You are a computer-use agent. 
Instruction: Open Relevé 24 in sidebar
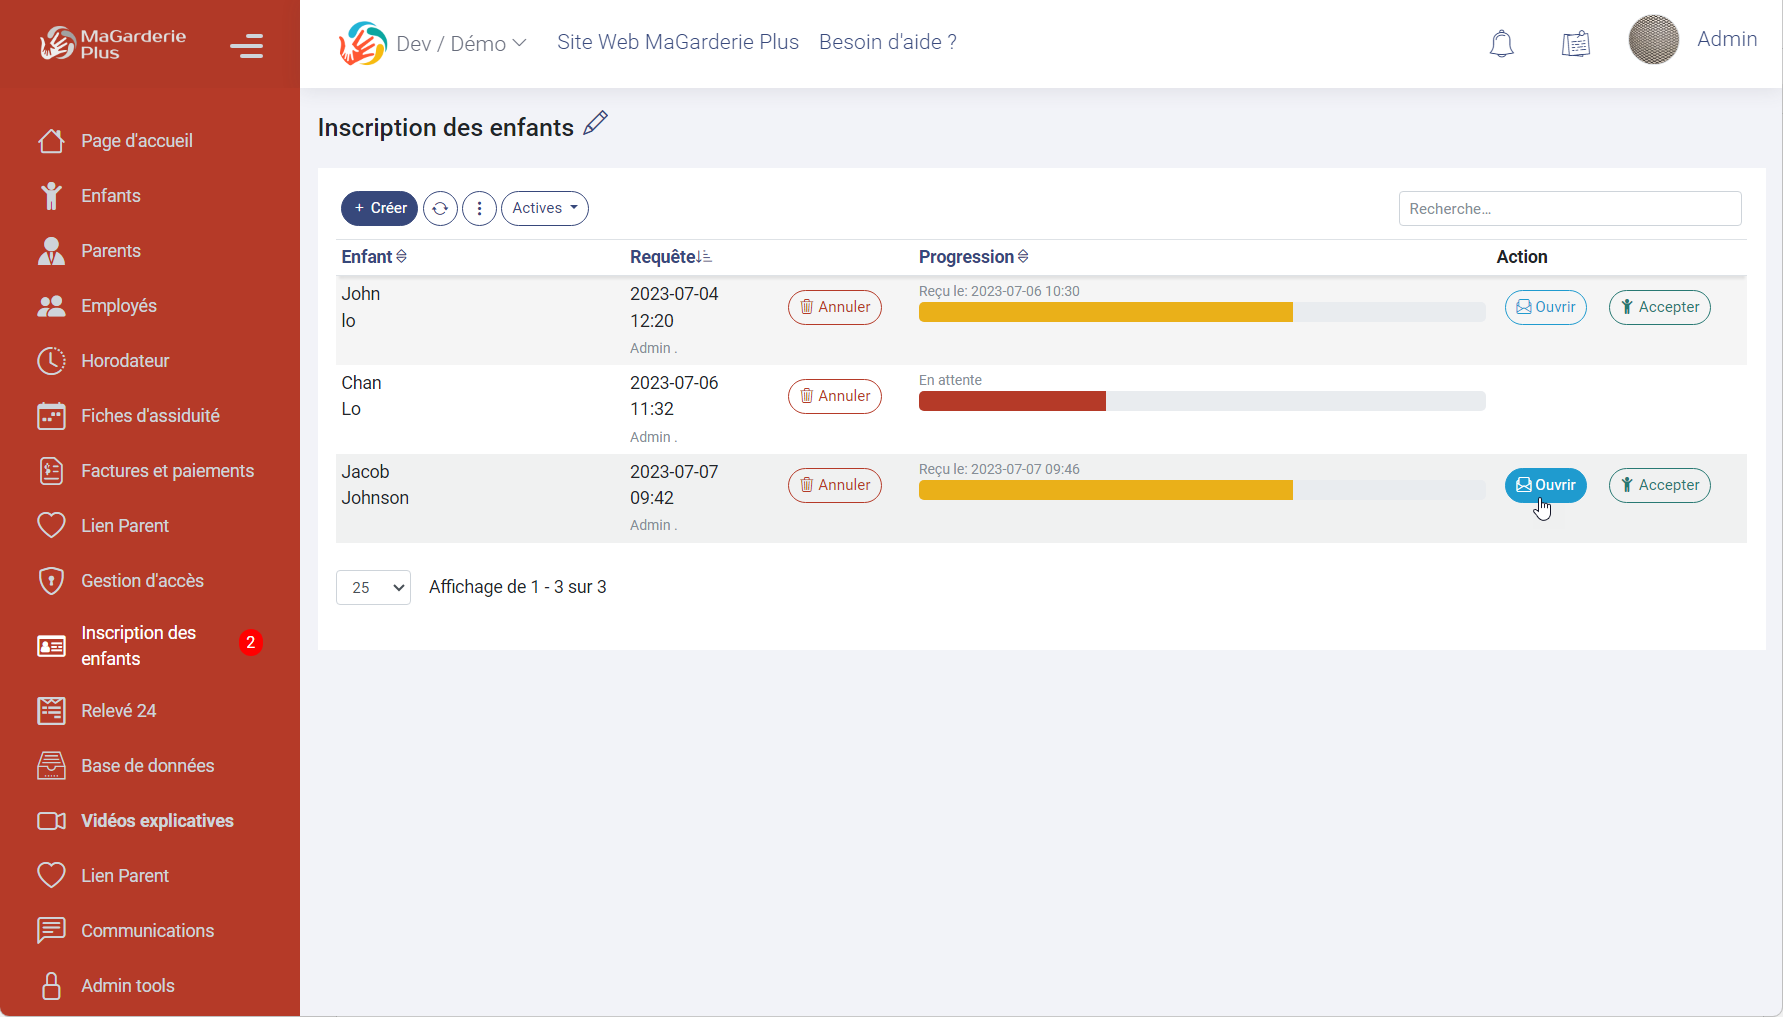(118, 711)
